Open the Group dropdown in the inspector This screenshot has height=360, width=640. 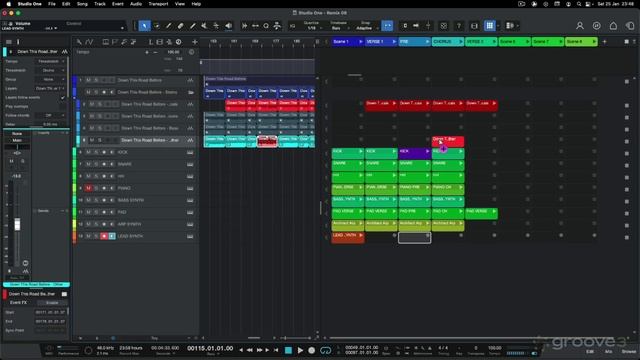point(50,79)
